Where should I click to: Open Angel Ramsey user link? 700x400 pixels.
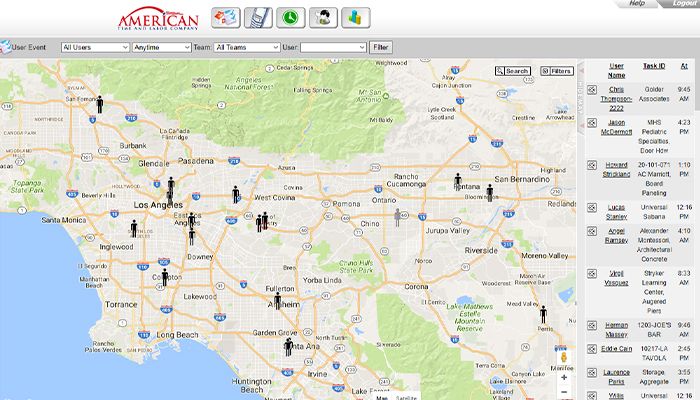coord(616,236)
